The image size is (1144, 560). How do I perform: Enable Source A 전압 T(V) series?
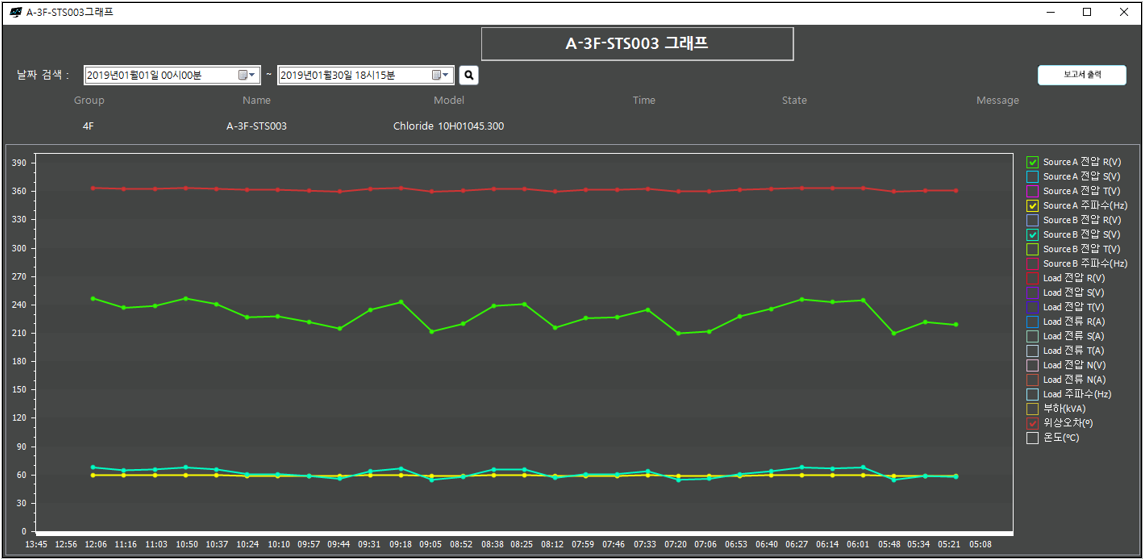pos(1033,191)
